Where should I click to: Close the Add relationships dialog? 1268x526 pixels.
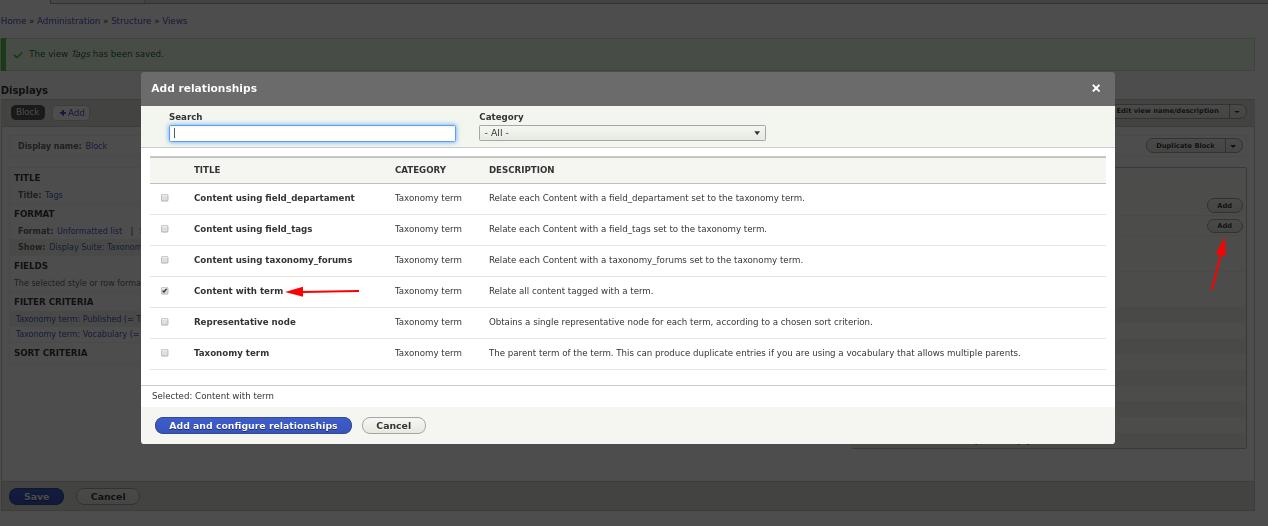(1096, 88)
